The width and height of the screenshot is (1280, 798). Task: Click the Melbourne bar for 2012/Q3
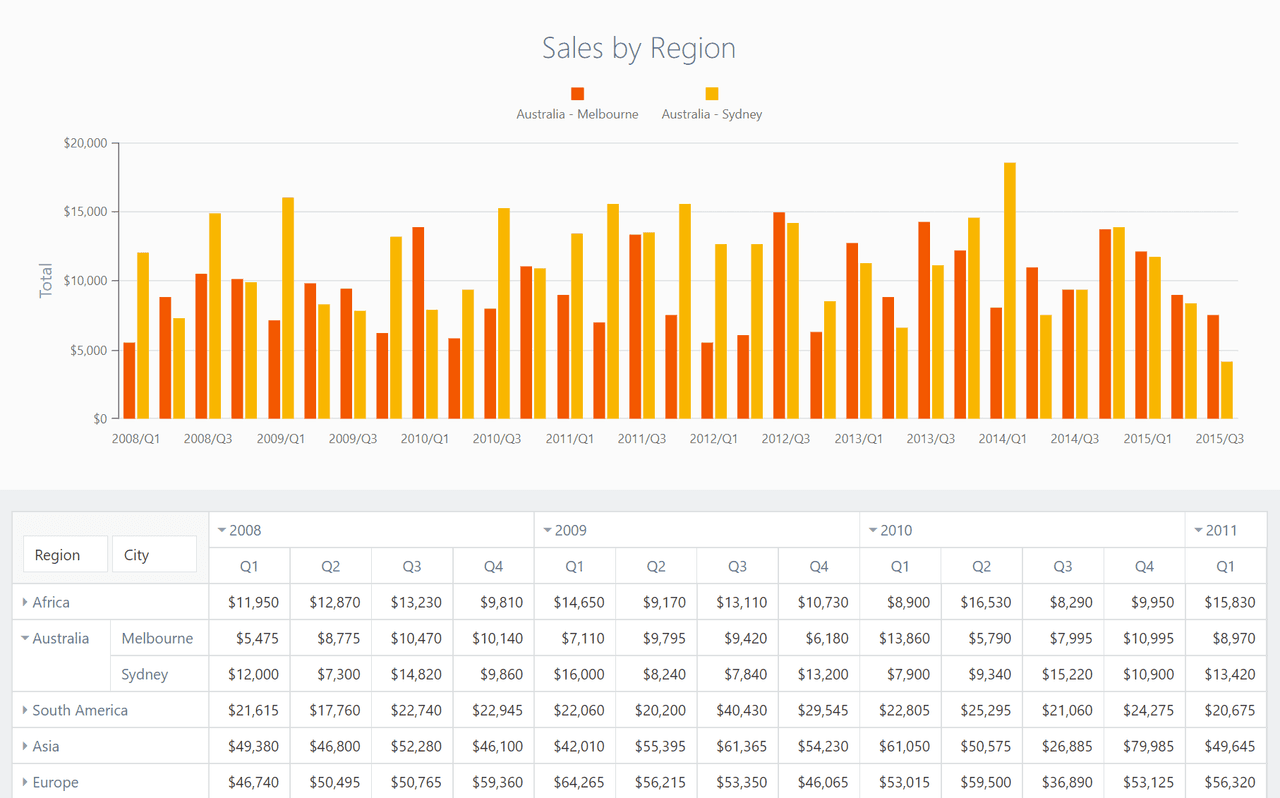(x=779, y=315)
